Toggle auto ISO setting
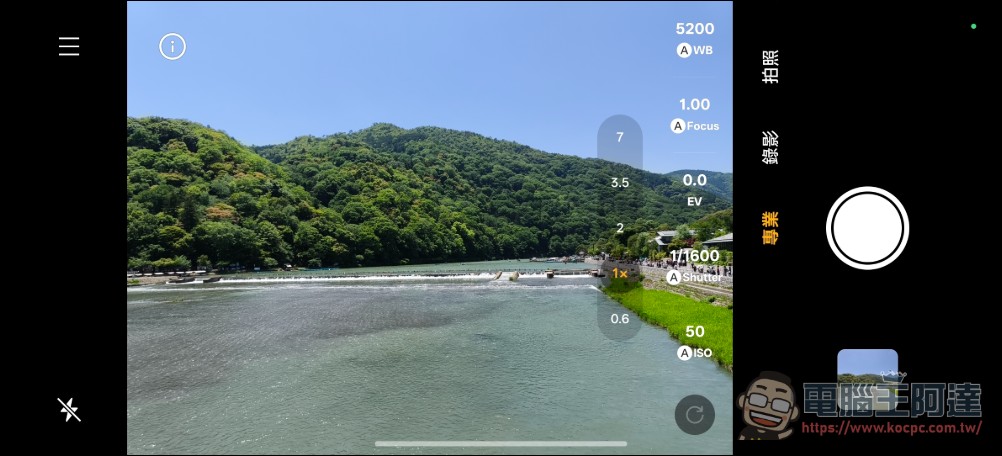 [695, 353]
